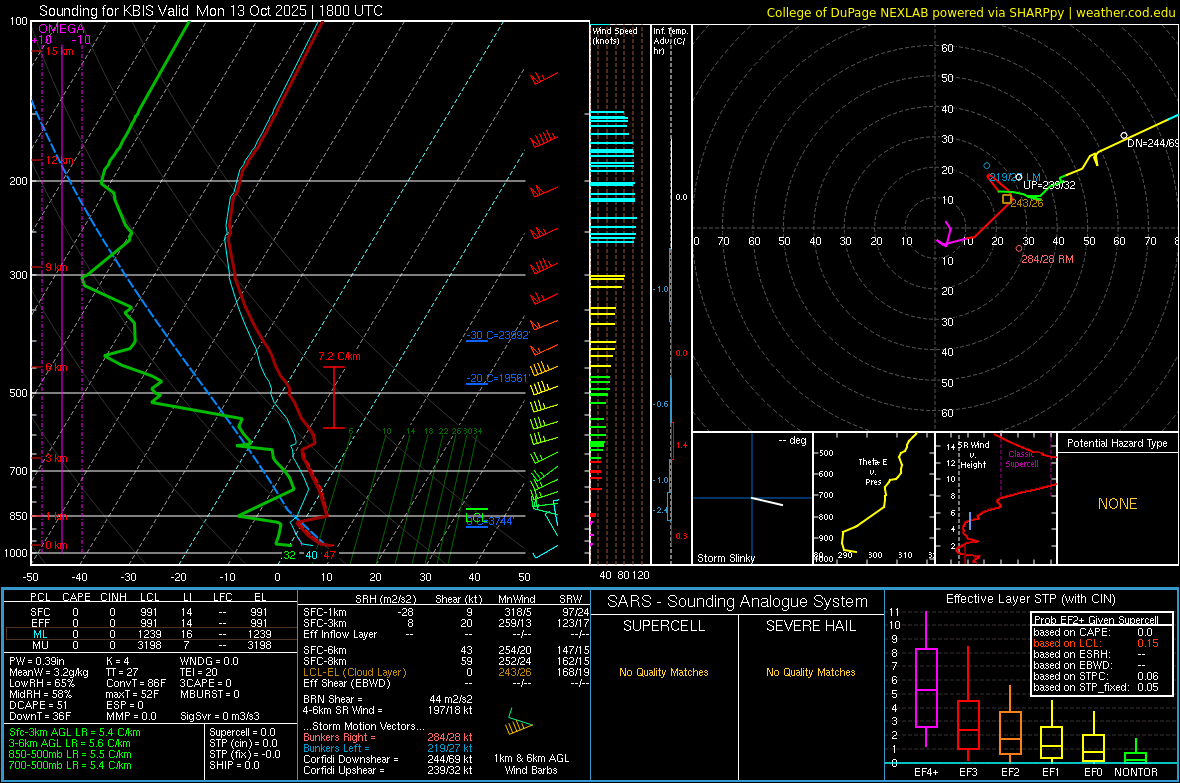
Task: Click the red Bunkers right mover circle marker
Action: [1019, 248]
